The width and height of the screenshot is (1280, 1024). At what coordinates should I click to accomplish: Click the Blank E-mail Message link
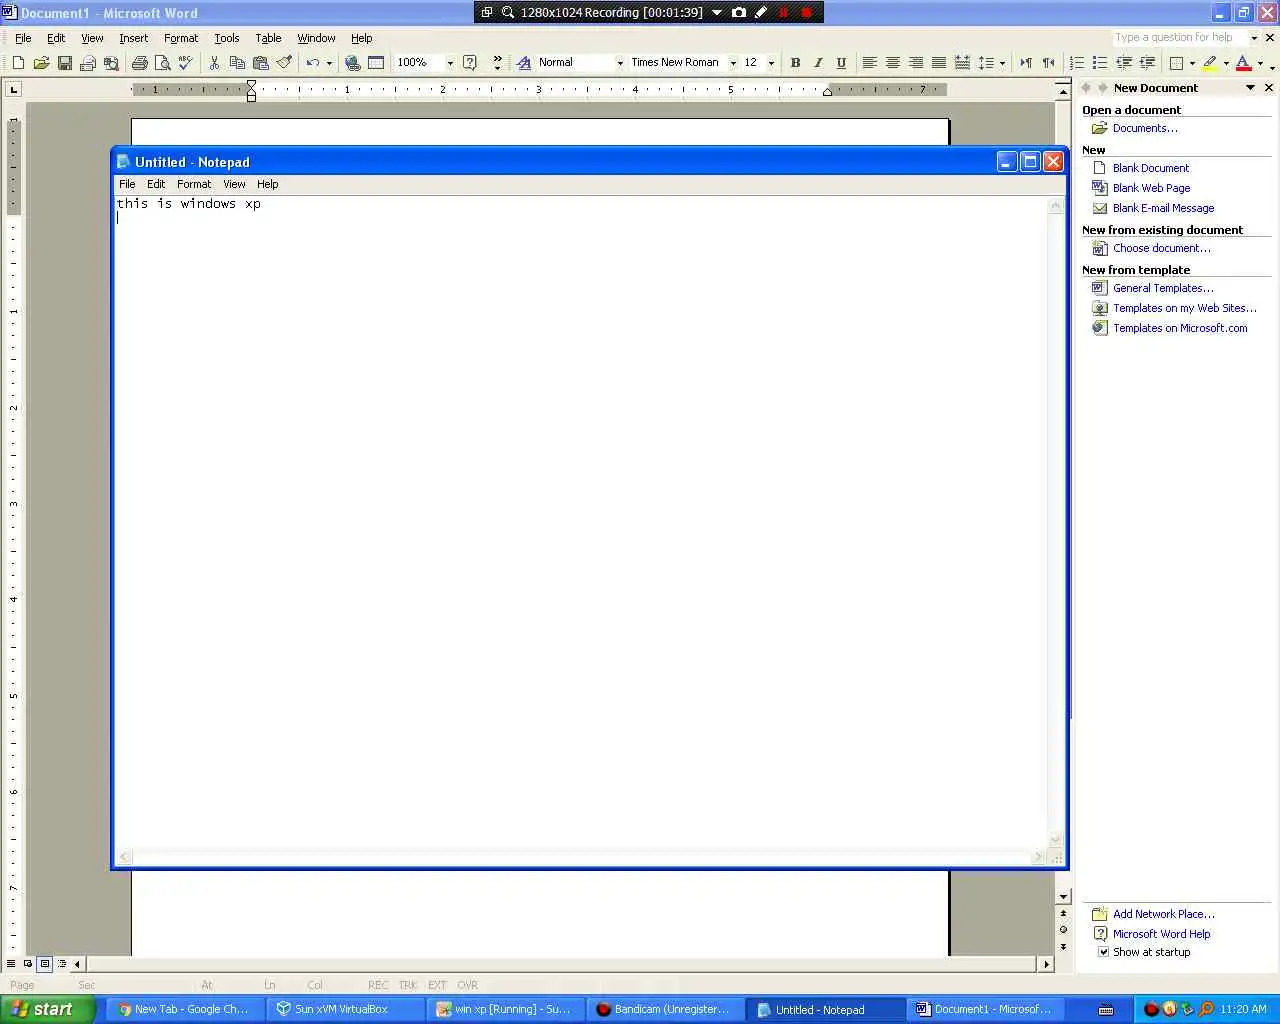pos(1163,208)
